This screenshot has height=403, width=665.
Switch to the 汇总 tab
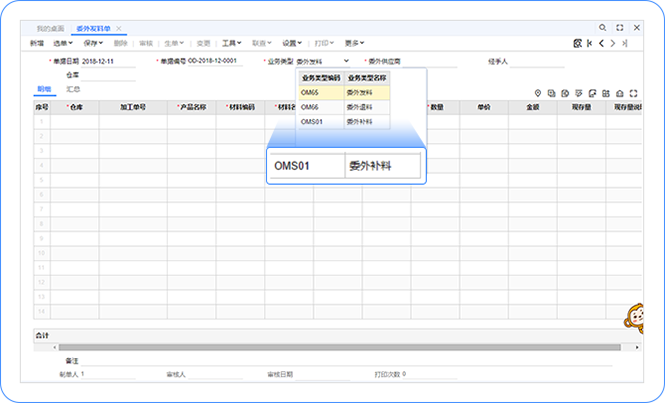73,89
